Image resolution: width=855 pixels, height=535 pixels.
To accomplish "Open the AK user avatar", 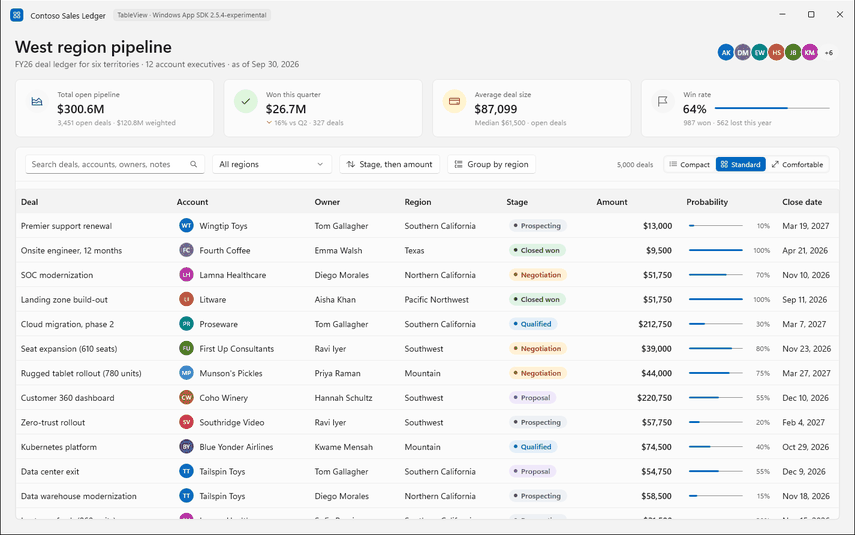I will [726, 52].
